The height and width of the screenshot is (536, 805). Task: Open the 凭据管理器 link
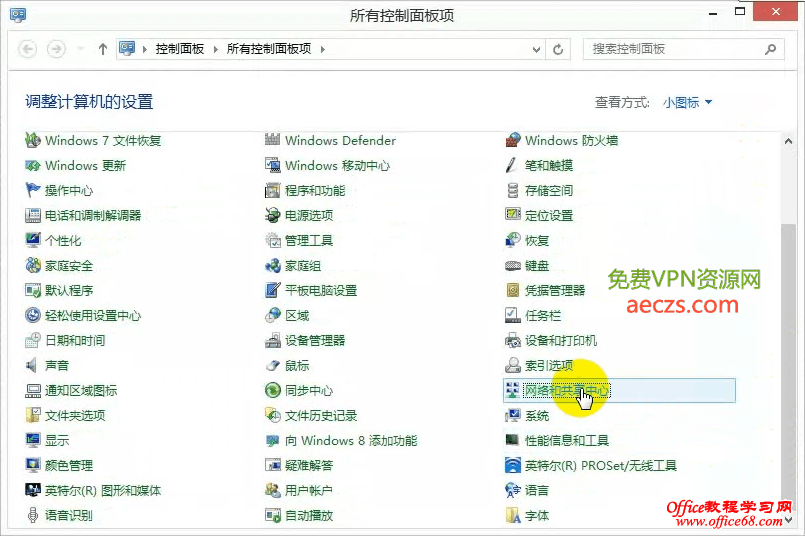[554, 290]
